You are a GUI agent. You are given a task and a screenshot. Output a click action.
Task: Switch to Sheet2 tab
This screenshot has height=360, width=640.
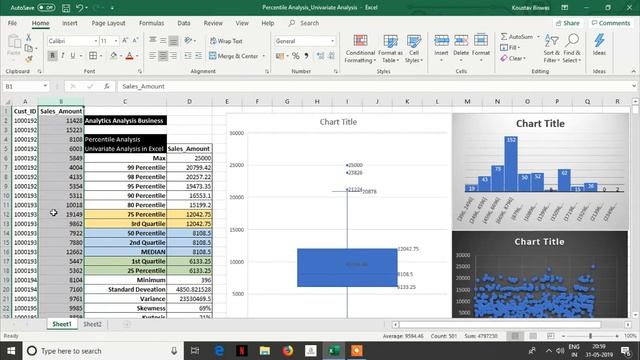(92, 324)
